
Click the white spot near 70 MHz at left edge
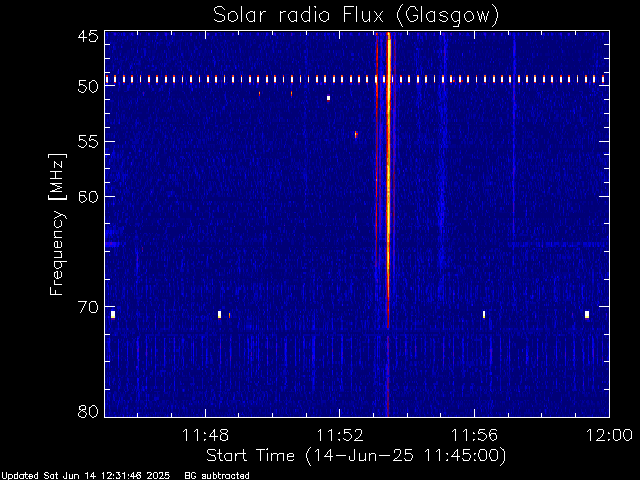click(x=113, y=314)
